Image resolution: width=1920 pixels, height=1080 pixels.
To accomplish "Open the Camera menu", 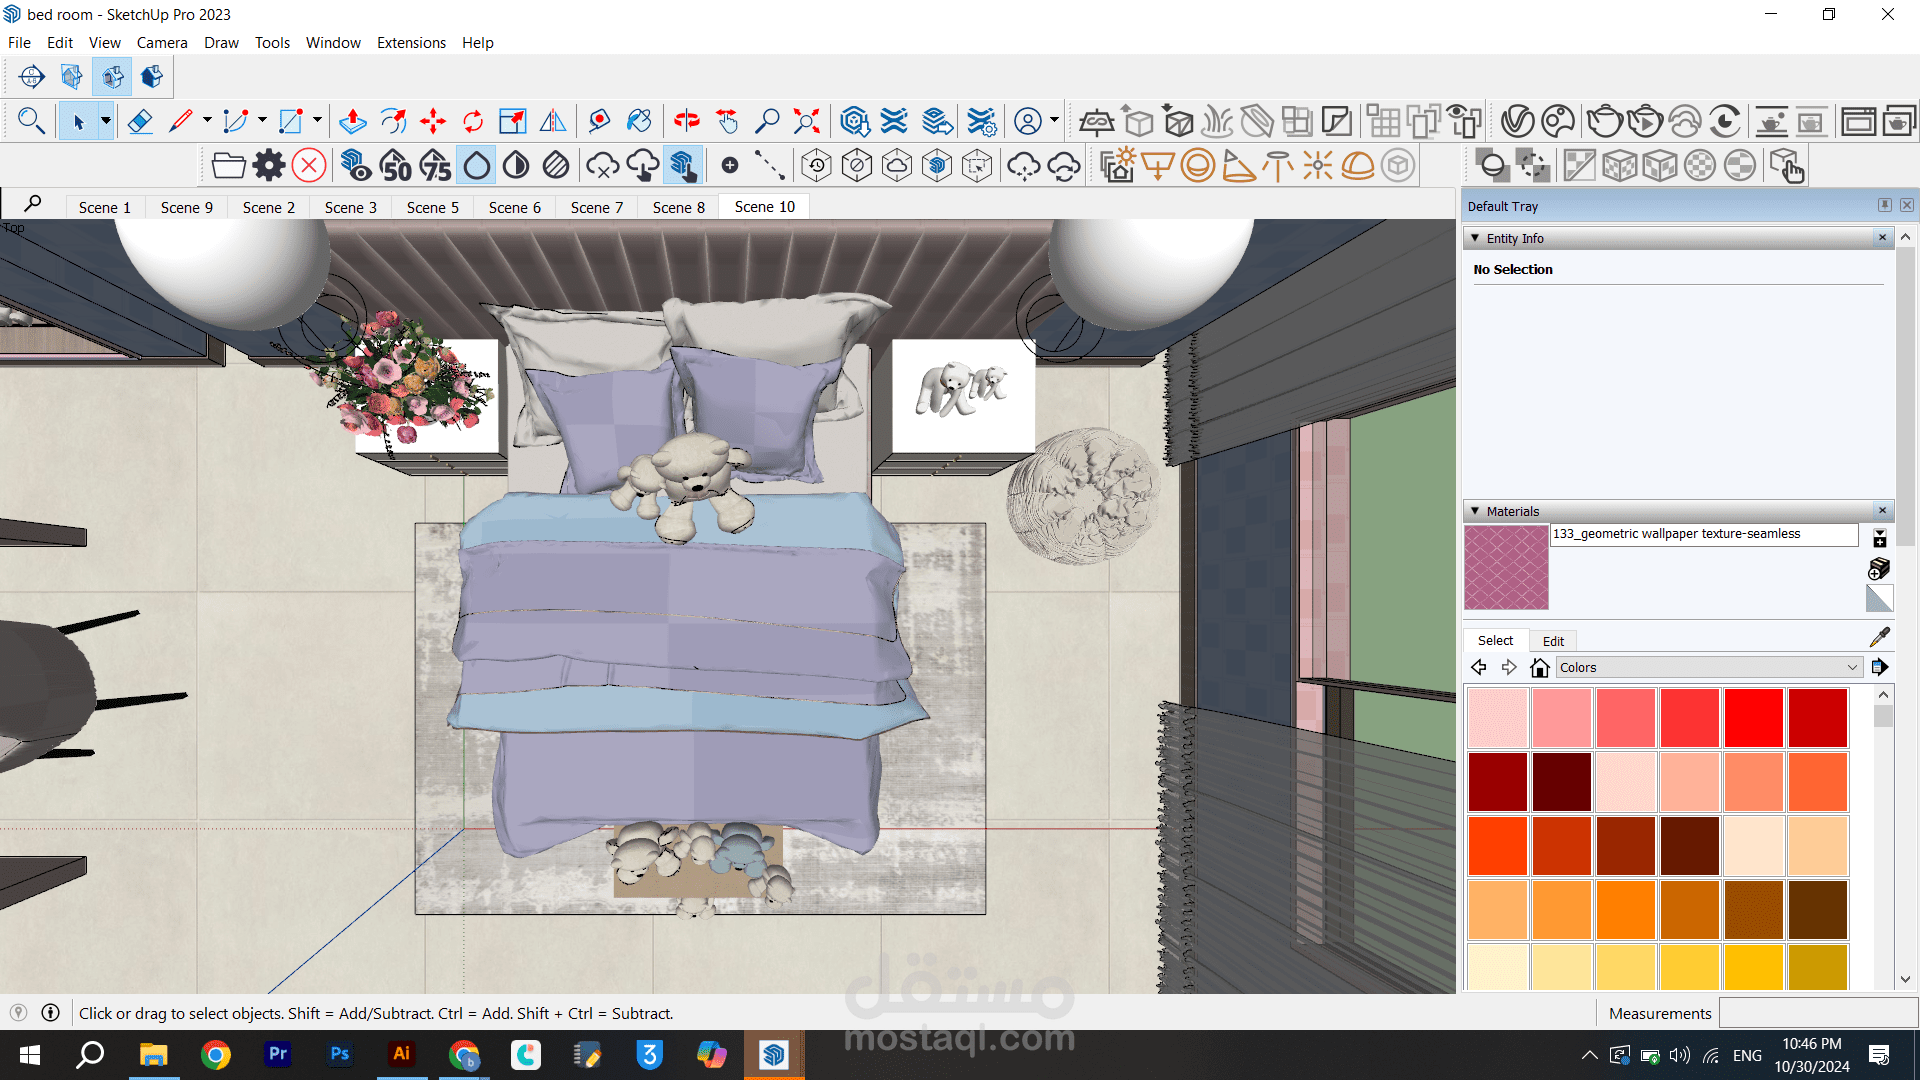I will 161,42.
